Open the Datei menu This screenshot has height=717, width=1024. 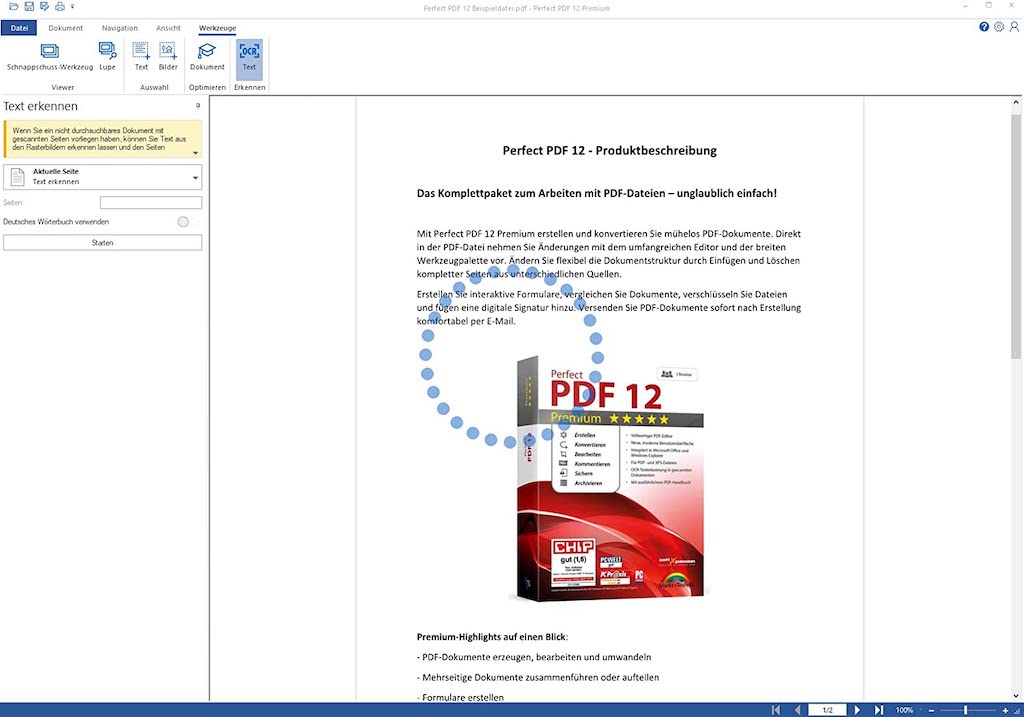pos(19,28)
